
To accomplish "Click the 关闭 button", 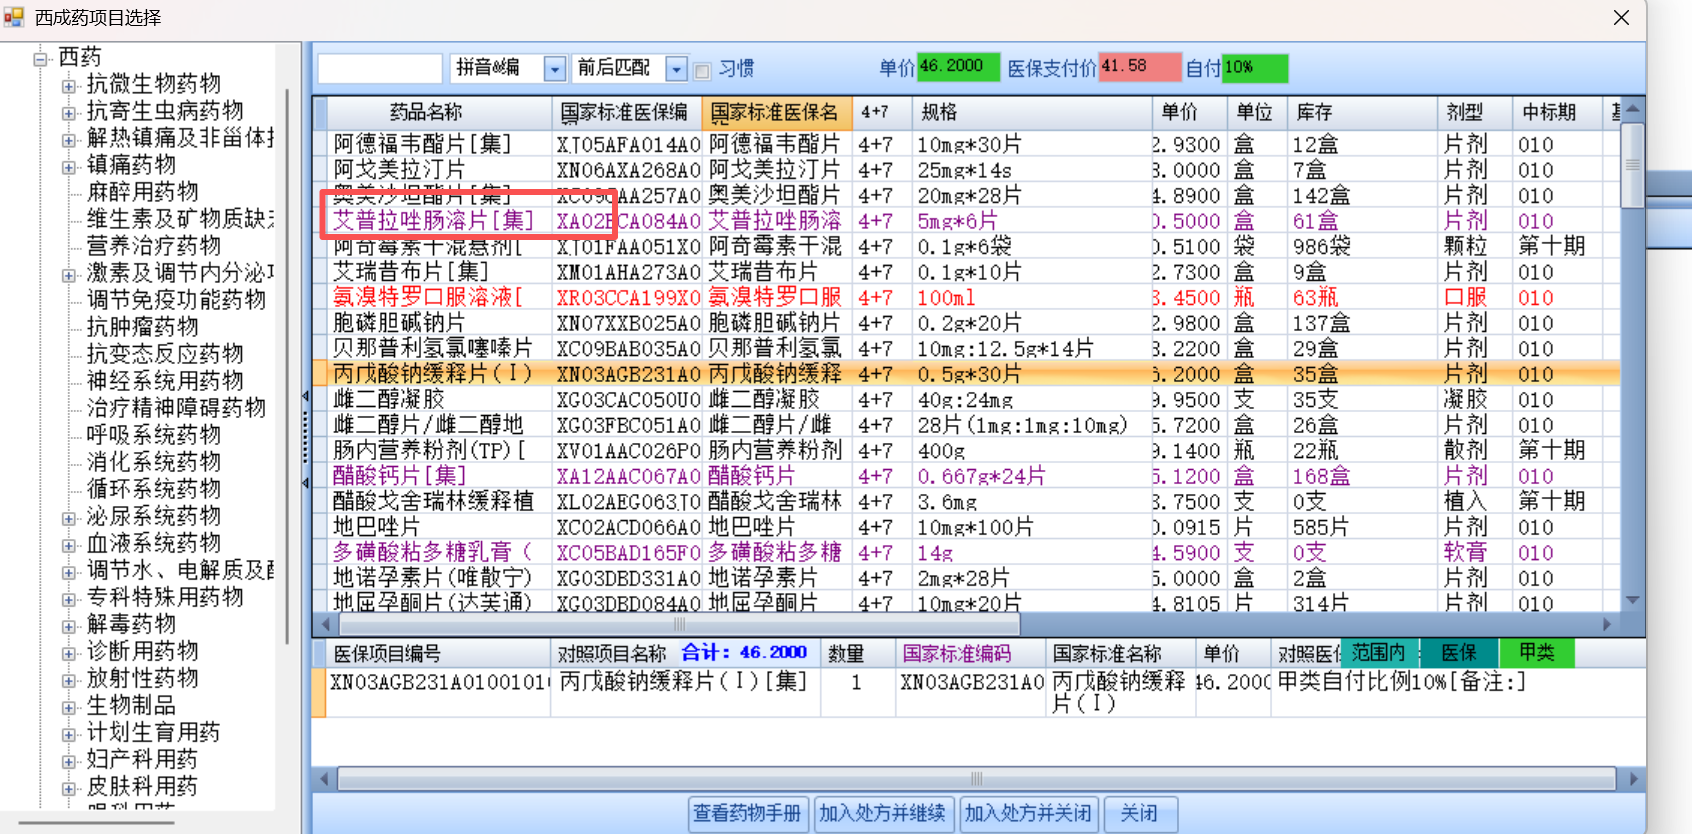I will (1140, 813).
